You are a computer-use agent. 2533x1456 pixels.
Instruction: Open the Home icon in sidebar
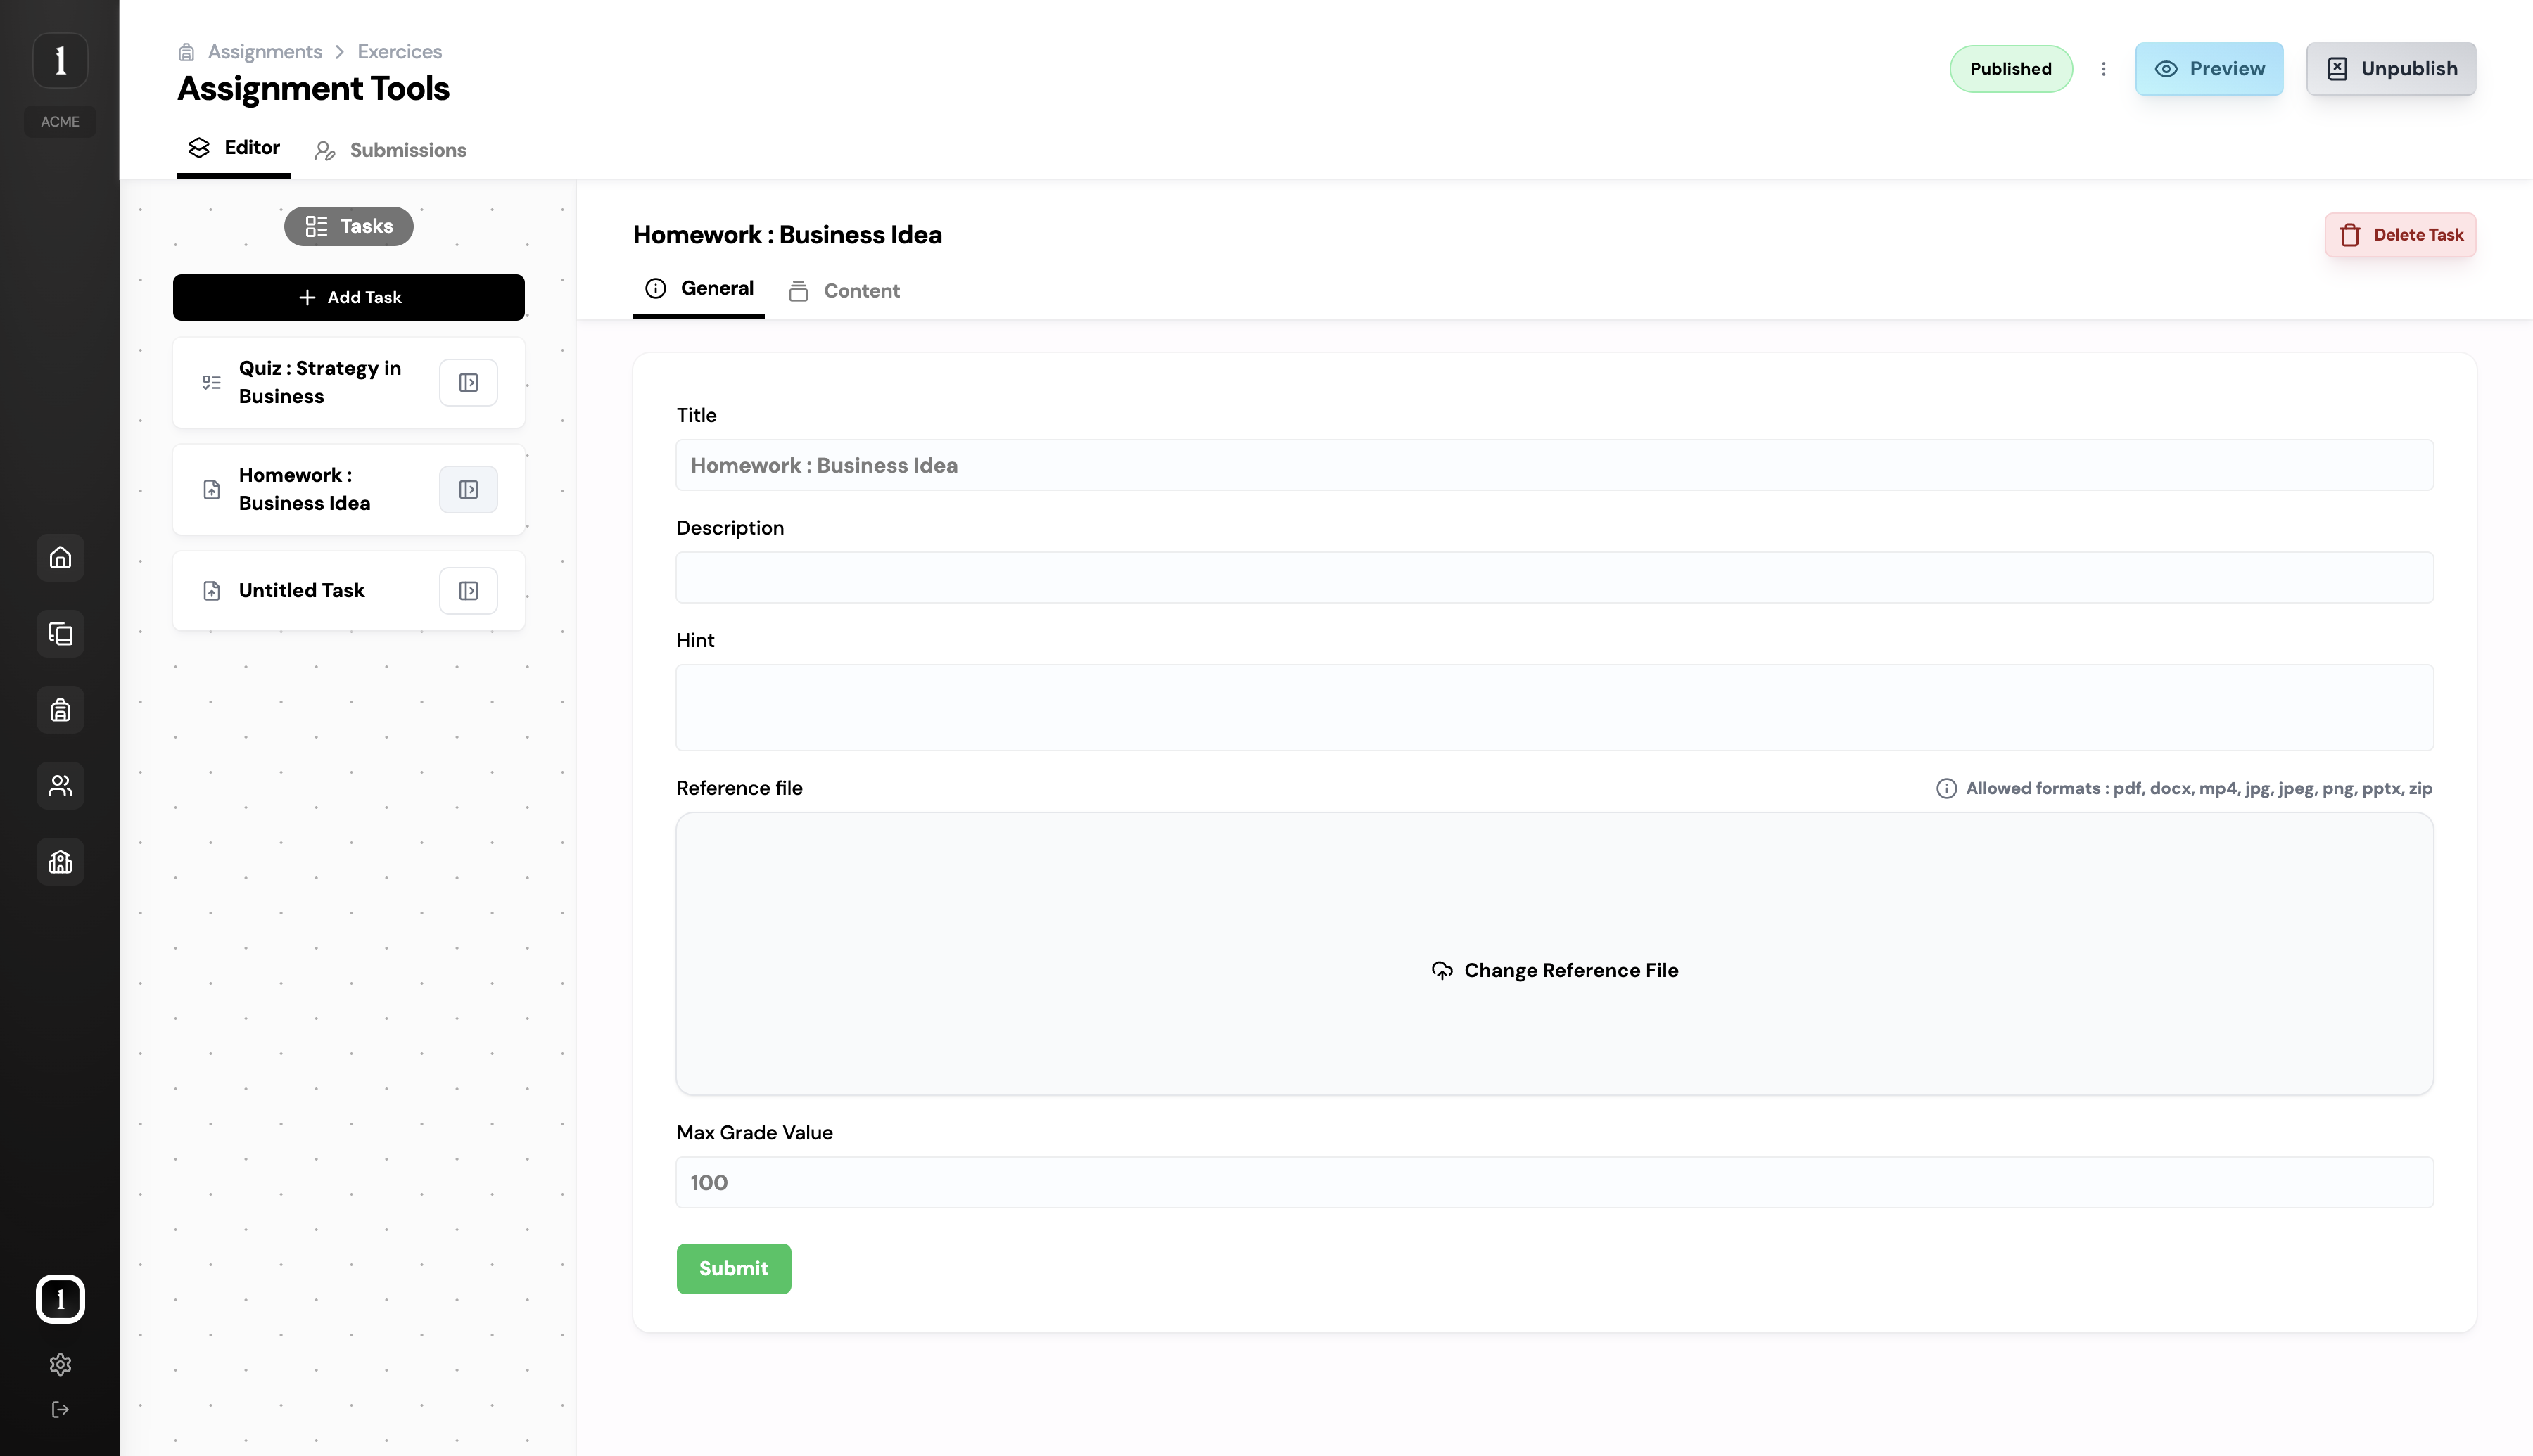[x=60, y=557]
